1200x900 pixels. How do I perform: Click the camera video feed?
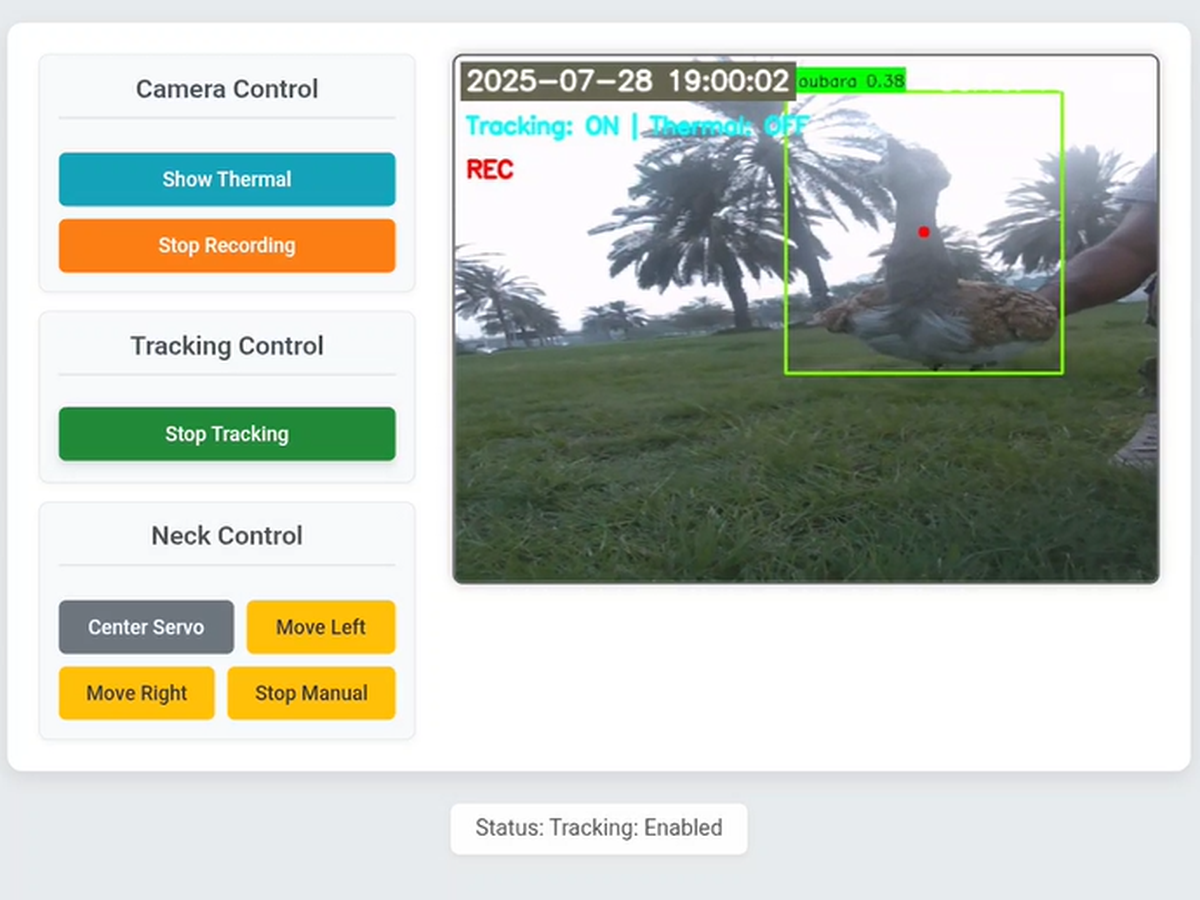(806, 319)
